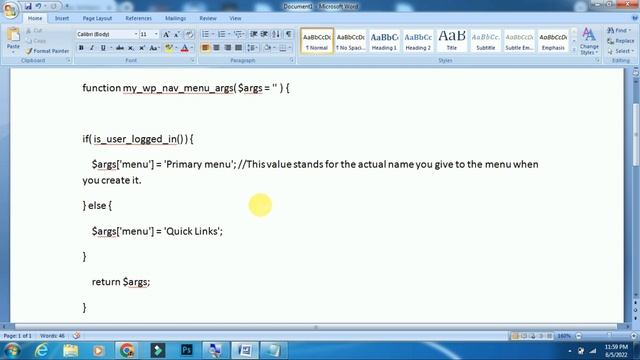Increase paragraph indent

[x=264, y=34]
